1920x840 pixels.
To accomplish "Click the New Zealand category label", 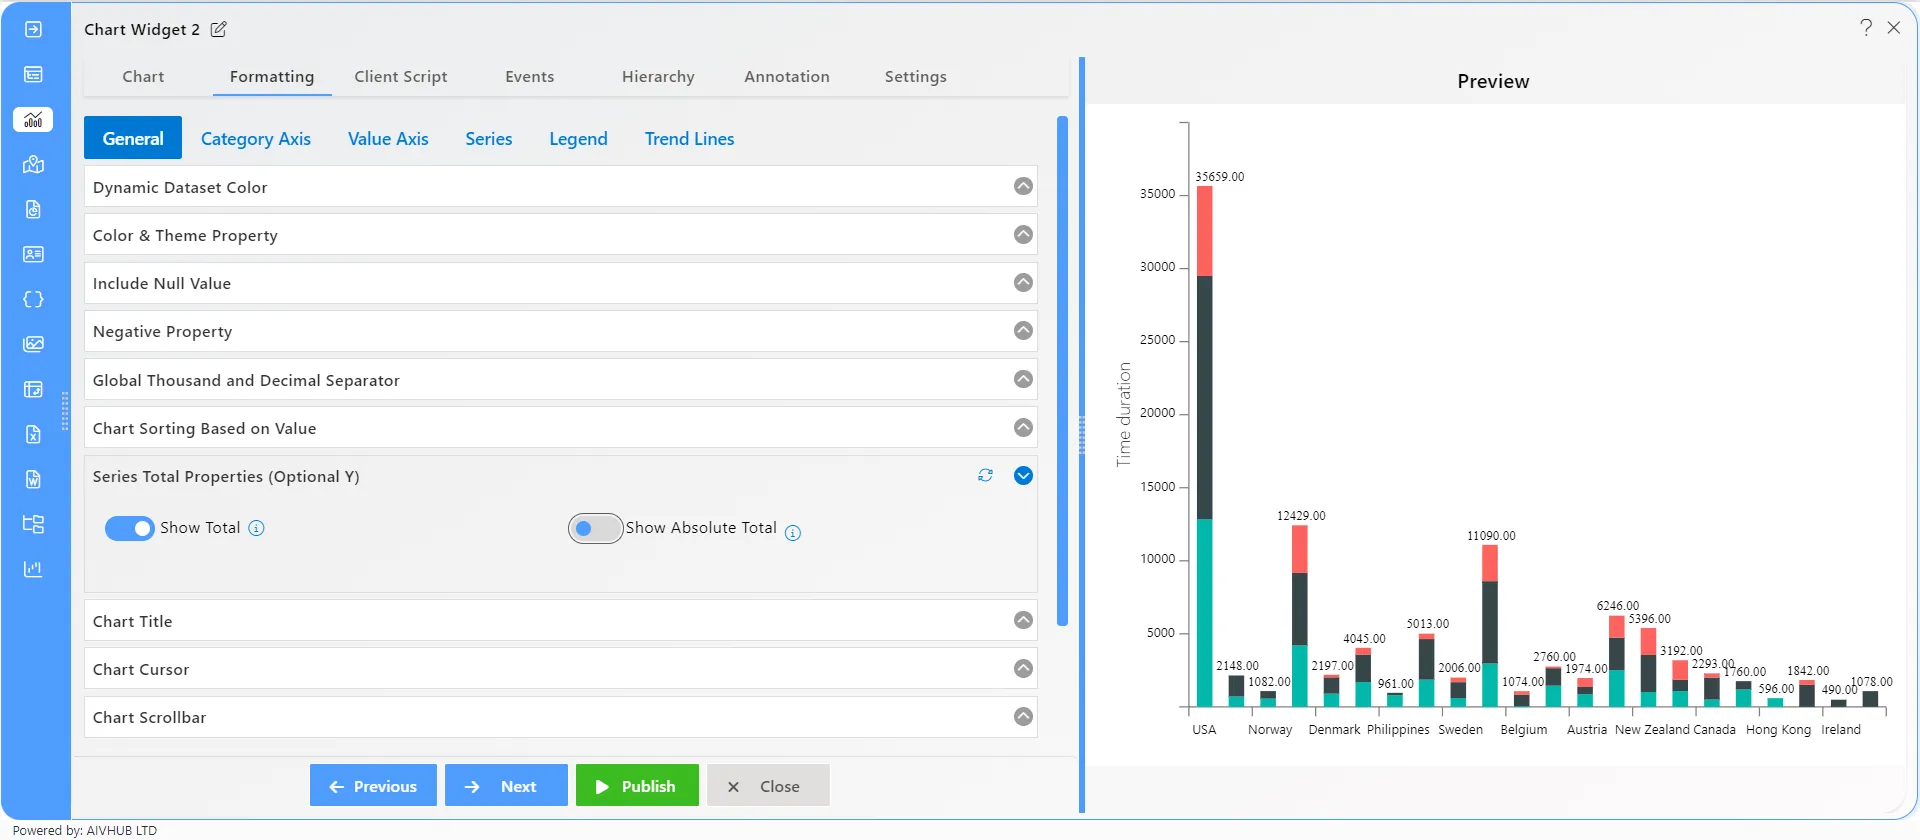I will [1652, 730].
